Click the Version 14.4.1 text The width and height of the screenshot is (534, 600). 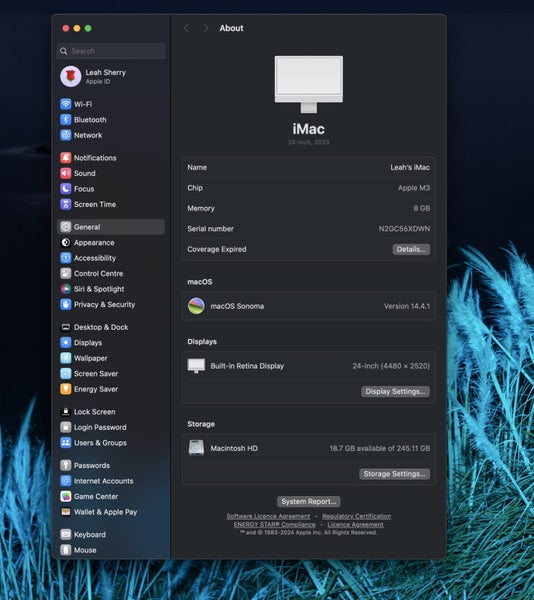click(x=407, y=306)
